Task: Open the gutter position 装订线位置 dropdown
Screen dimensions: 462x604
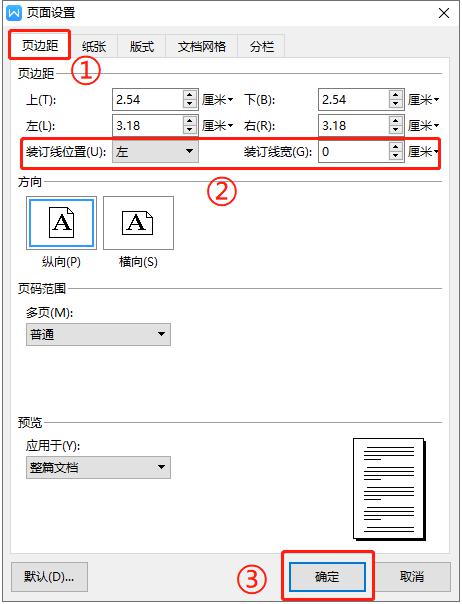Action: [x=155, y=151]
